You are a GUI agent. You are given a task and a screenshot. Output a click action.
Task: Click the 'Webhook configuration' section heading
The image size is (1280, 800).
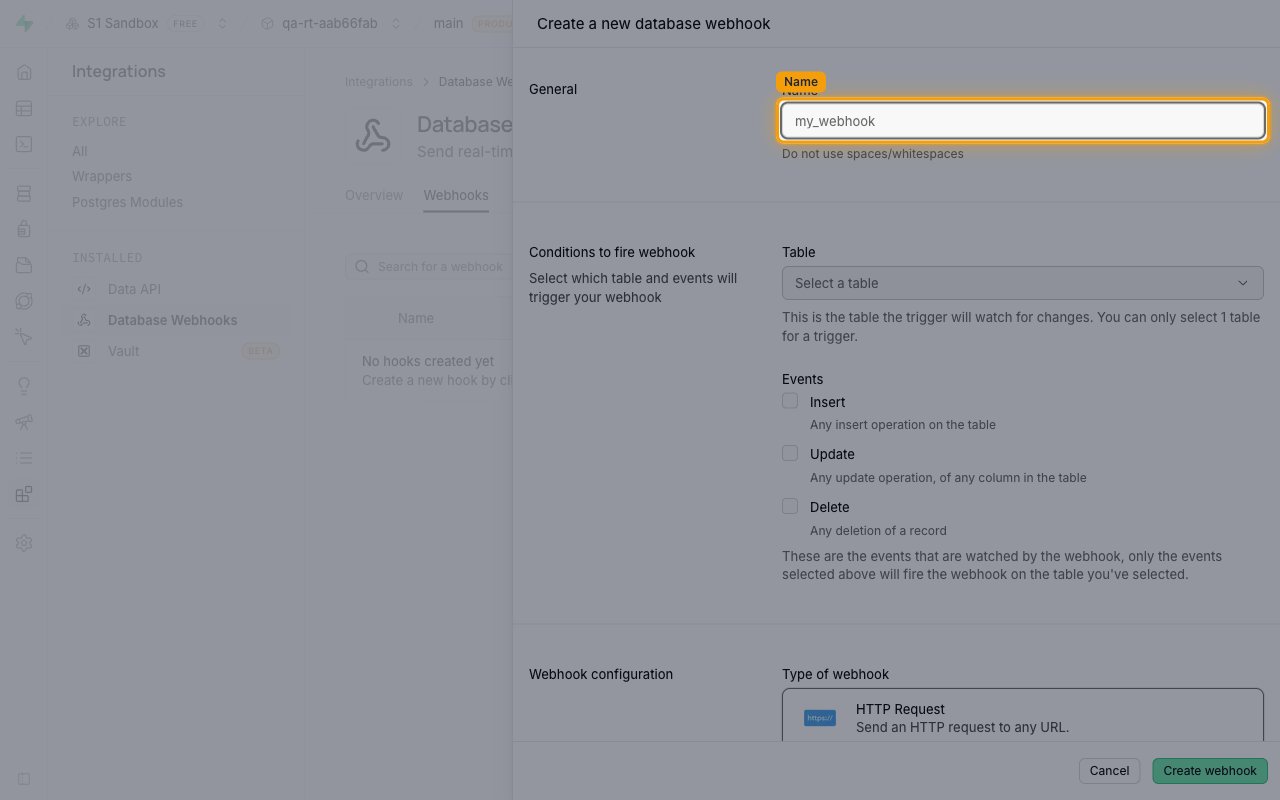[x=601, y=674]
